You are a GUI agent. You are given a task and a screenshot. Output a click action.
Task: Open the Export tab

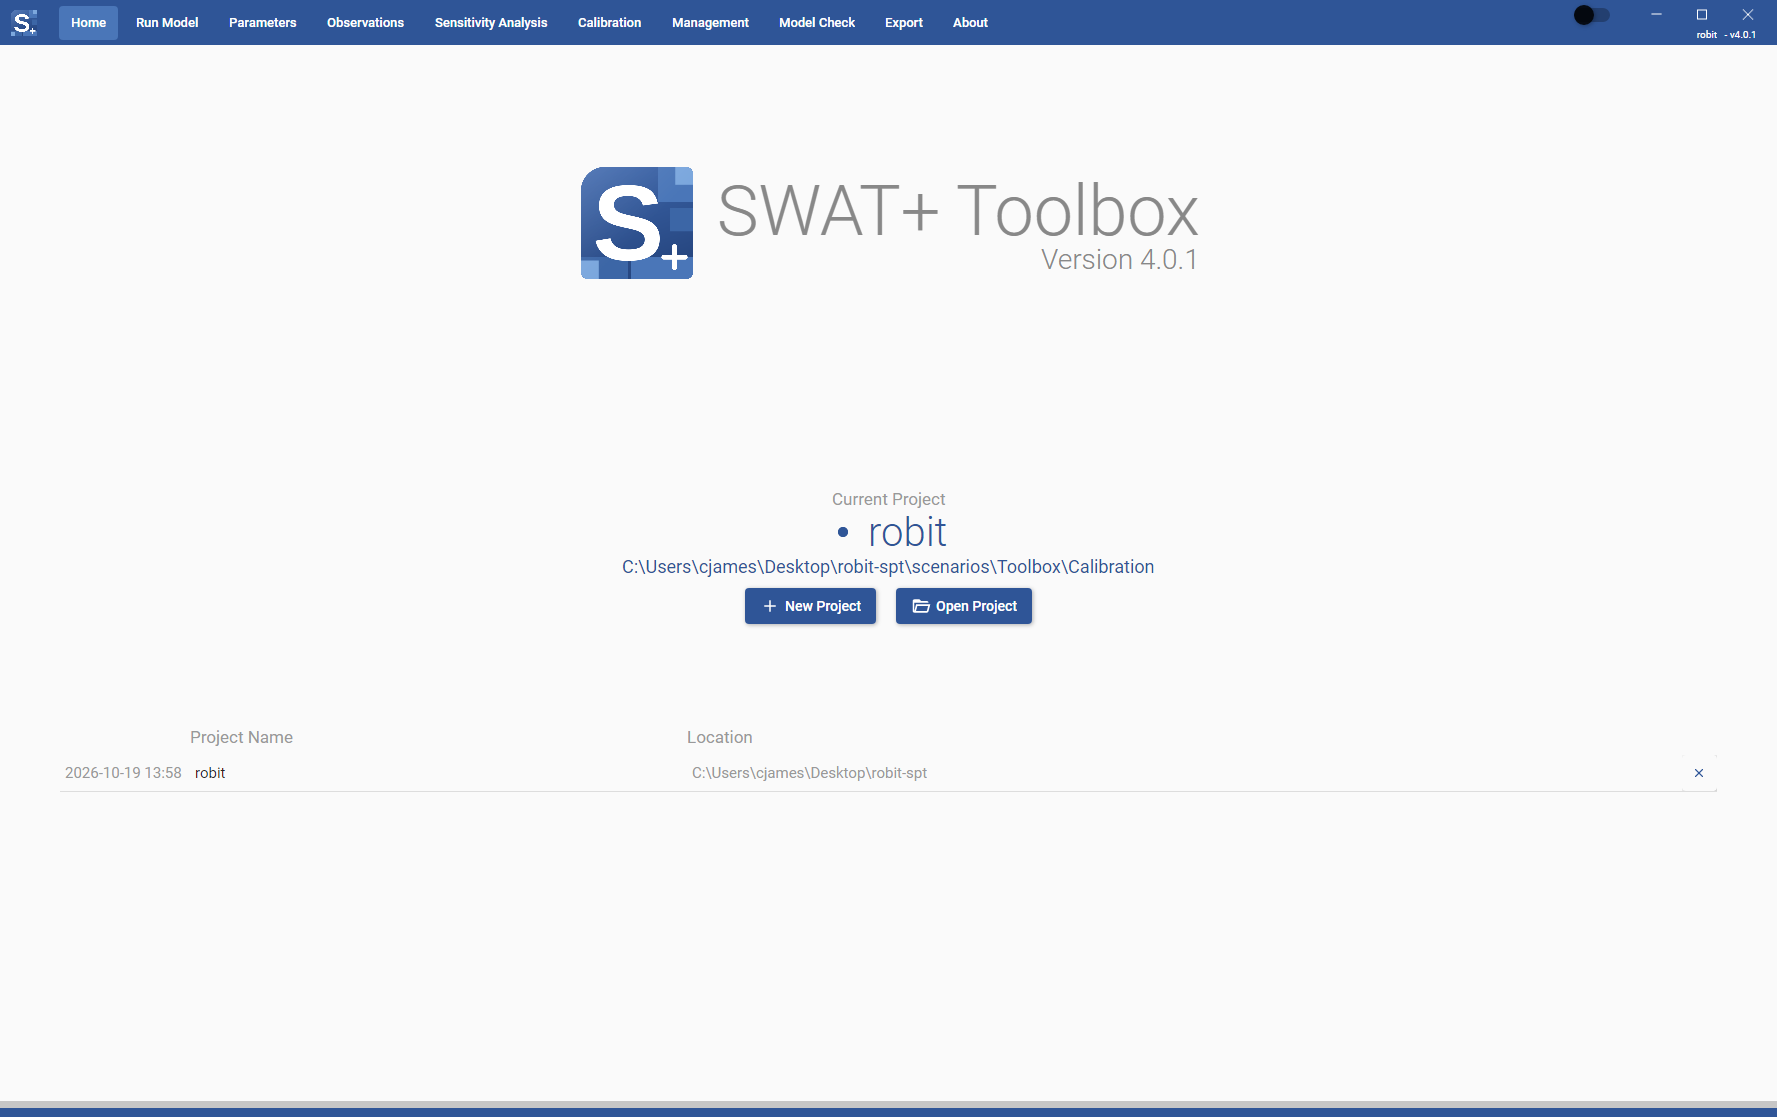coord(904,22)
